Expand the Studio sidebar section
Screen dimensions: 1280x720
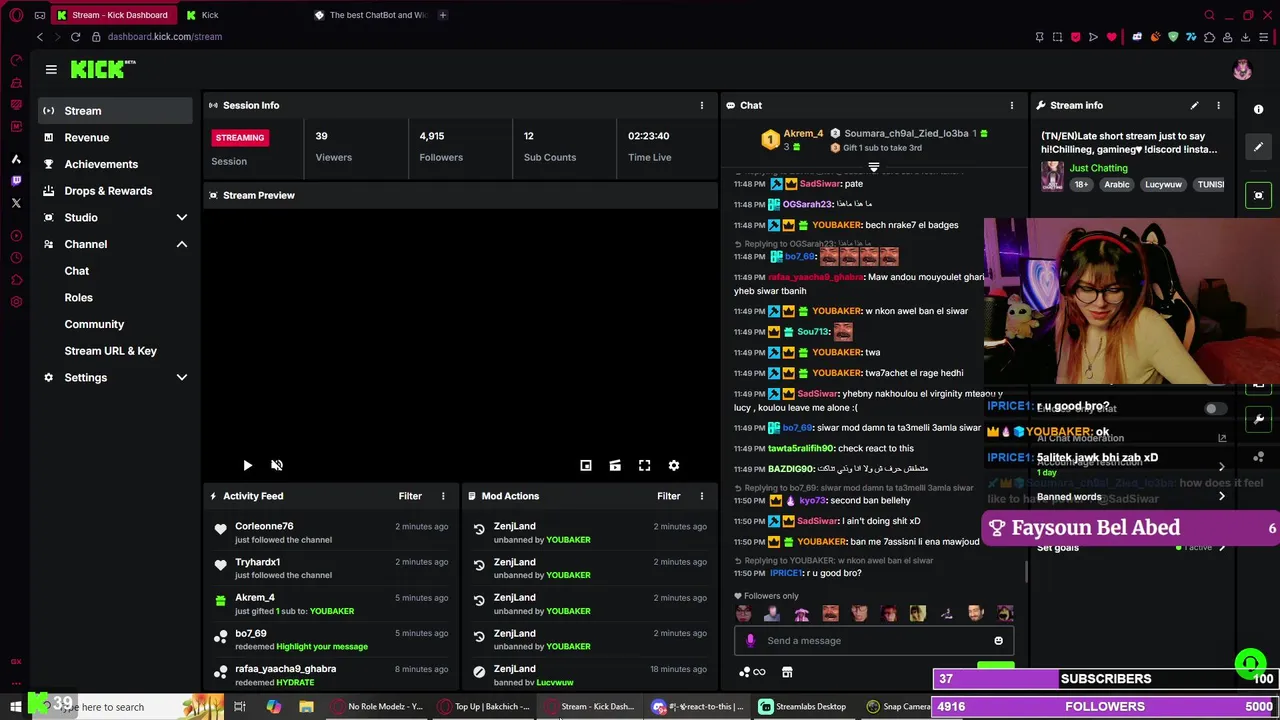(x=182, y=217)
